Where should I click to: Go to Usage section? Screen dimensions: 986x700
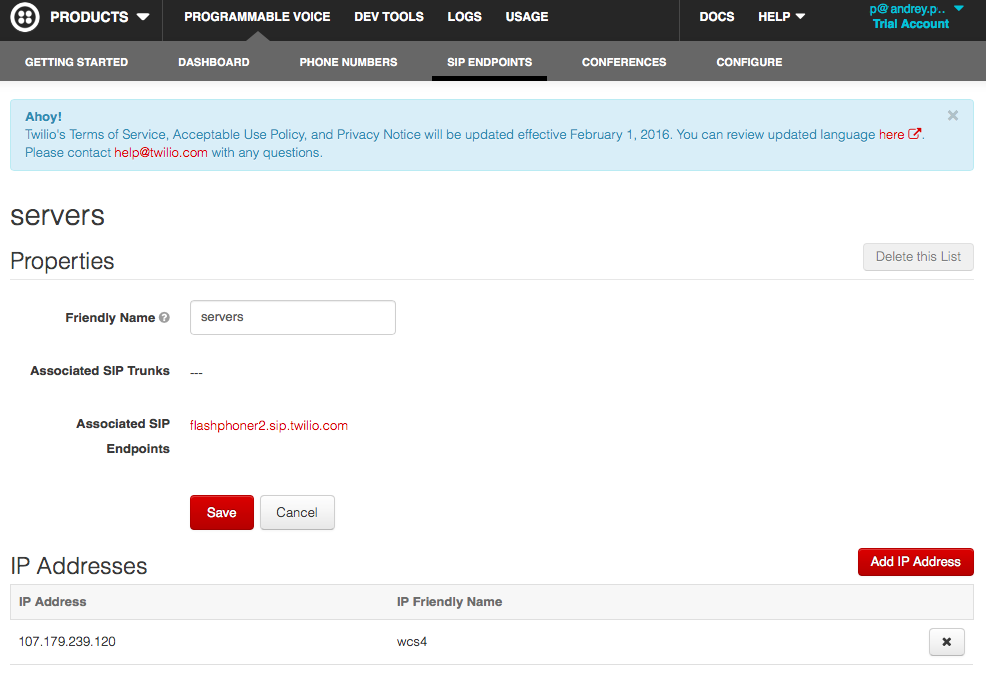527,17
